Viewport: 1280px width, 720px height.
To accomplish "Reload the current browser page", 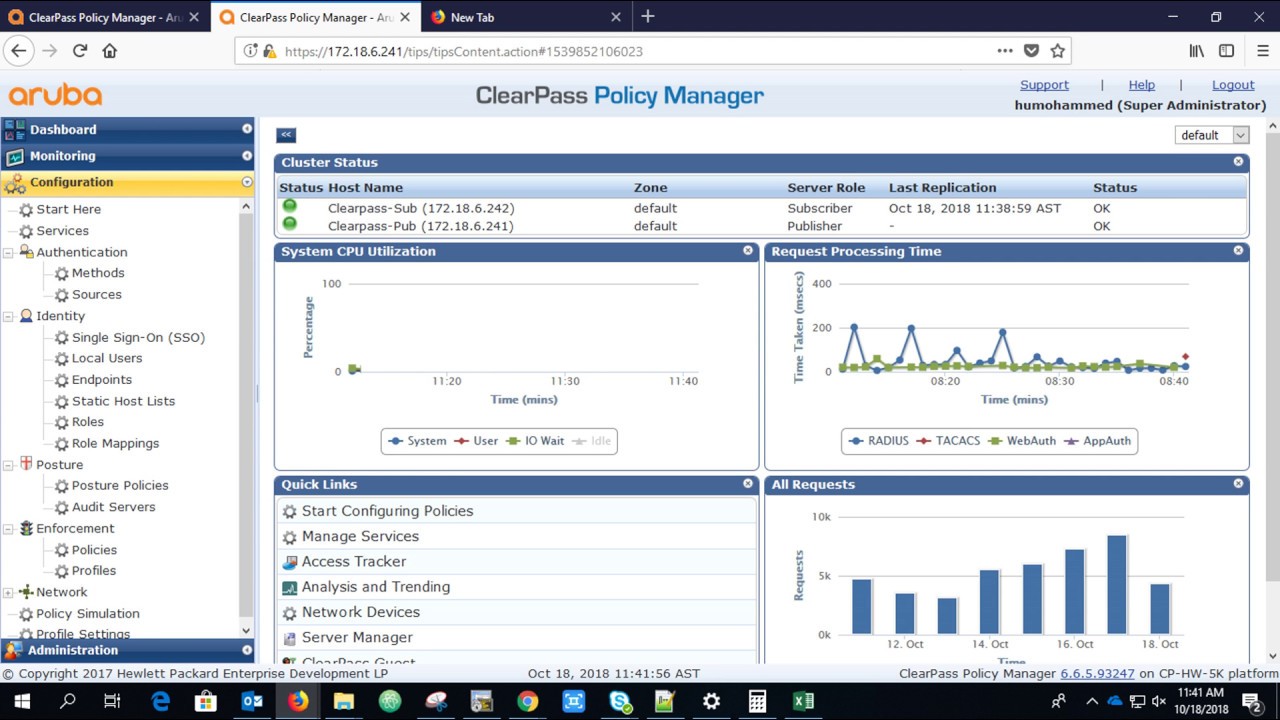I will 79,51.
